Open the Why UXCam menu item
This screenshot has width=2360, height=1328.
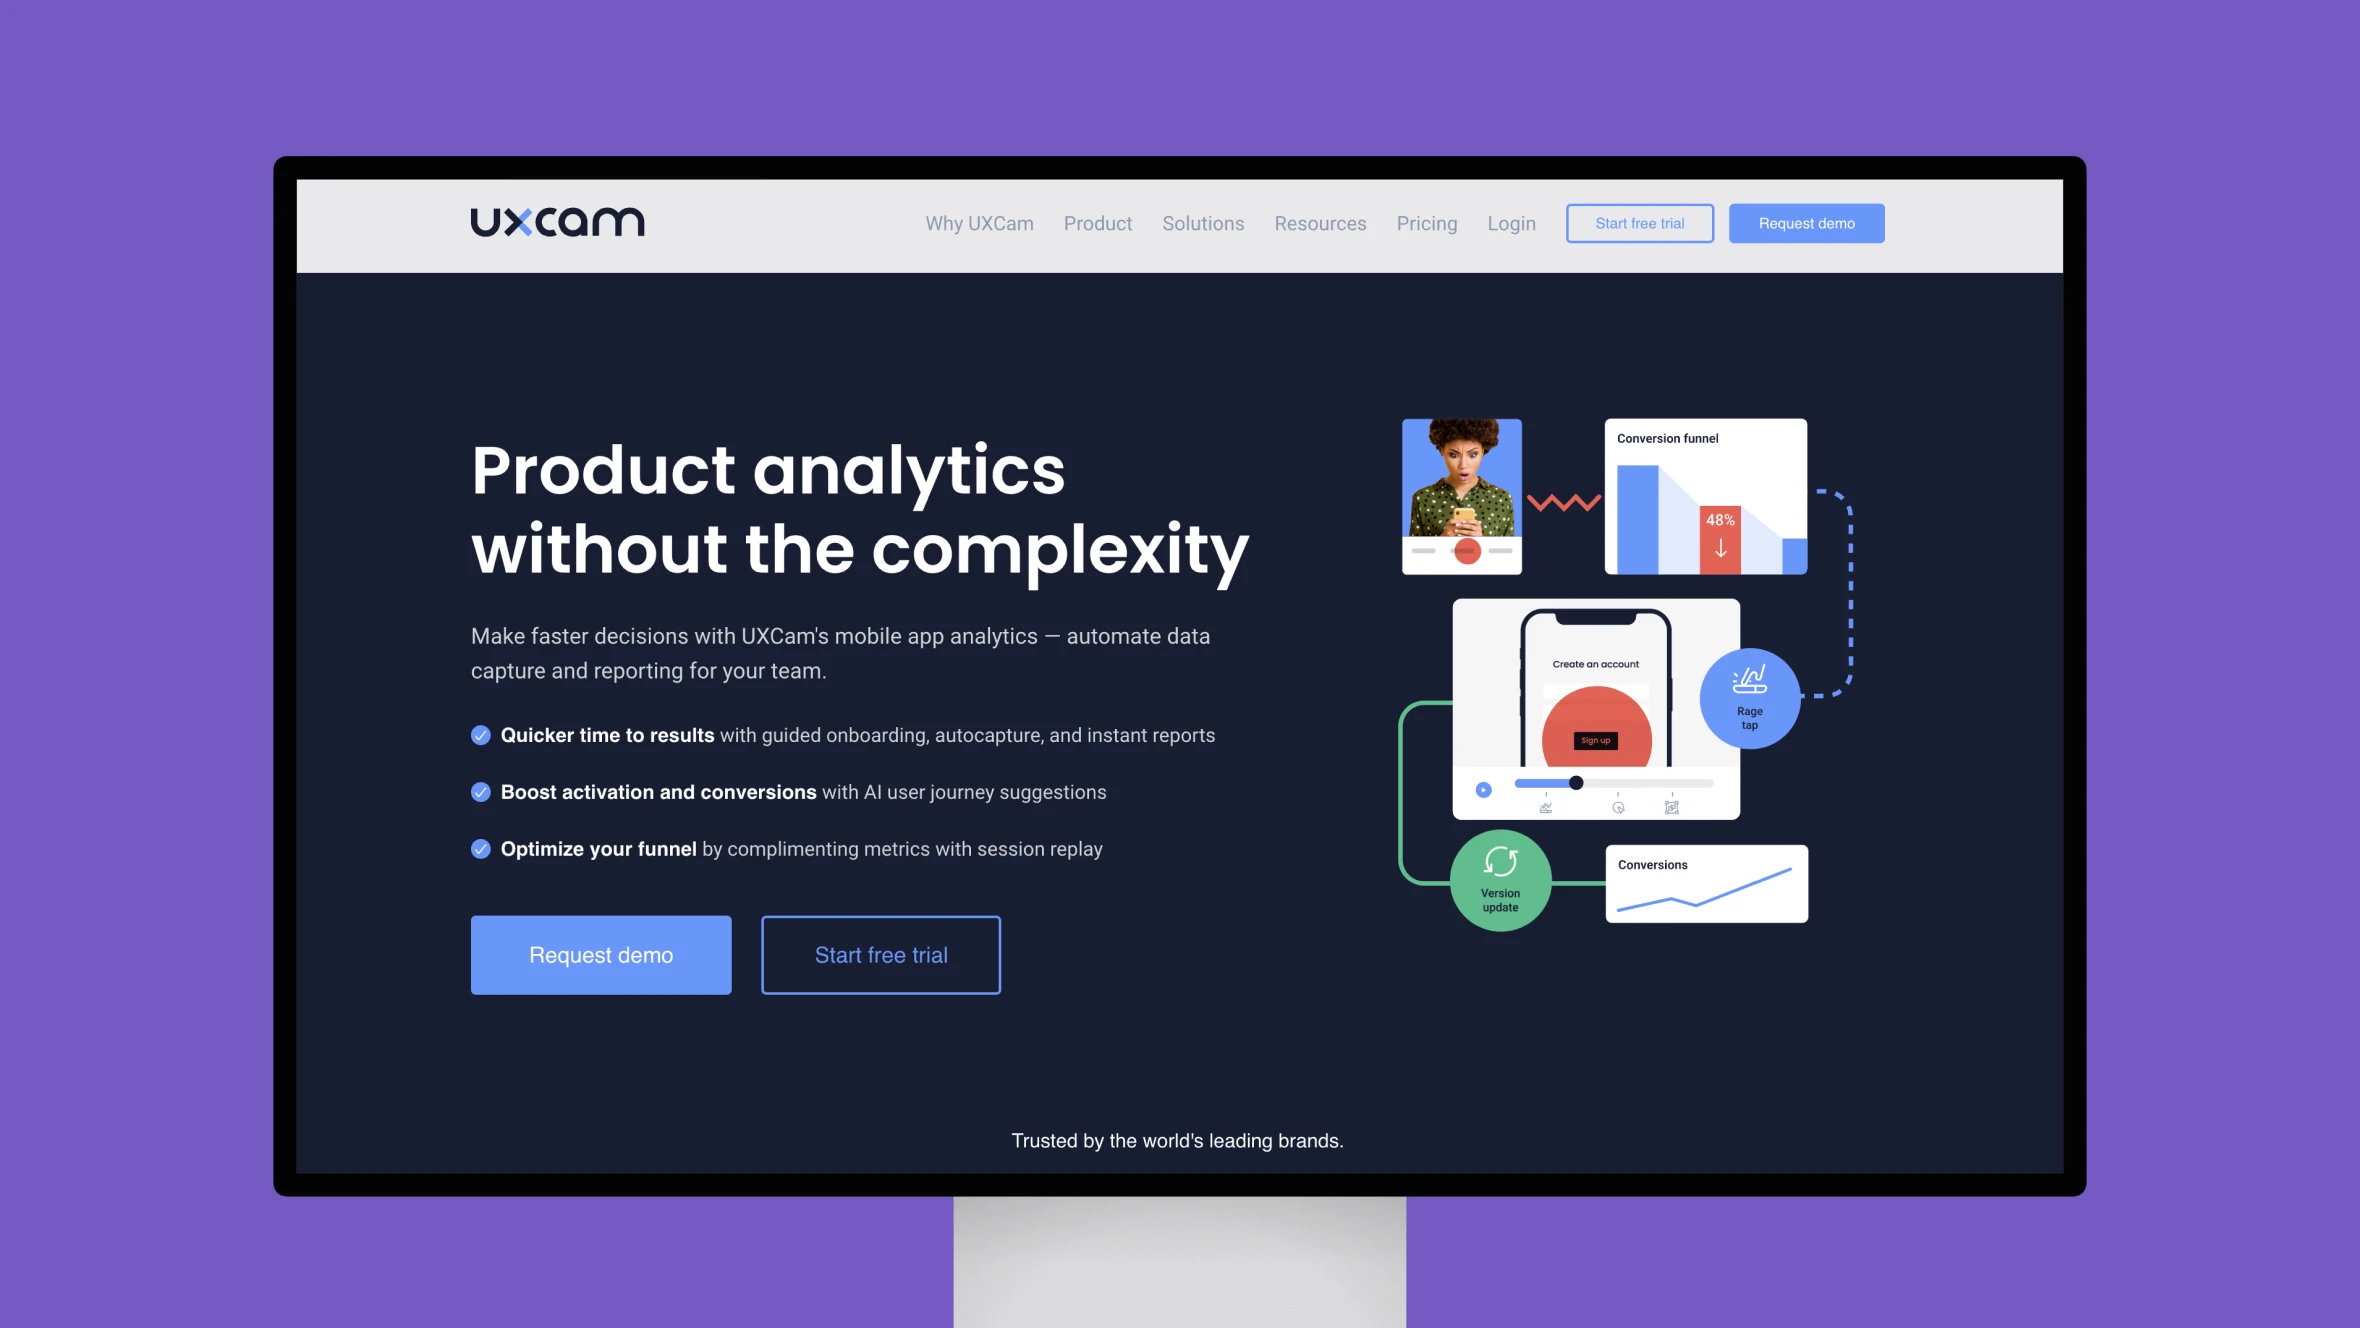pyautogui.click(x=979, y=222)
